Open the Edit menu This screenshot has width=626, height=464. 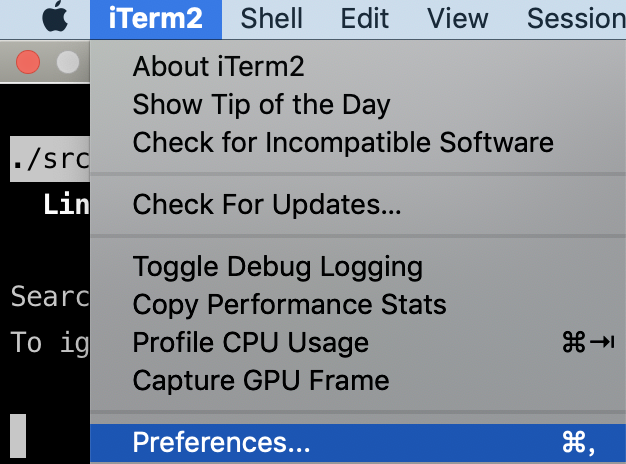pos(365,19)
